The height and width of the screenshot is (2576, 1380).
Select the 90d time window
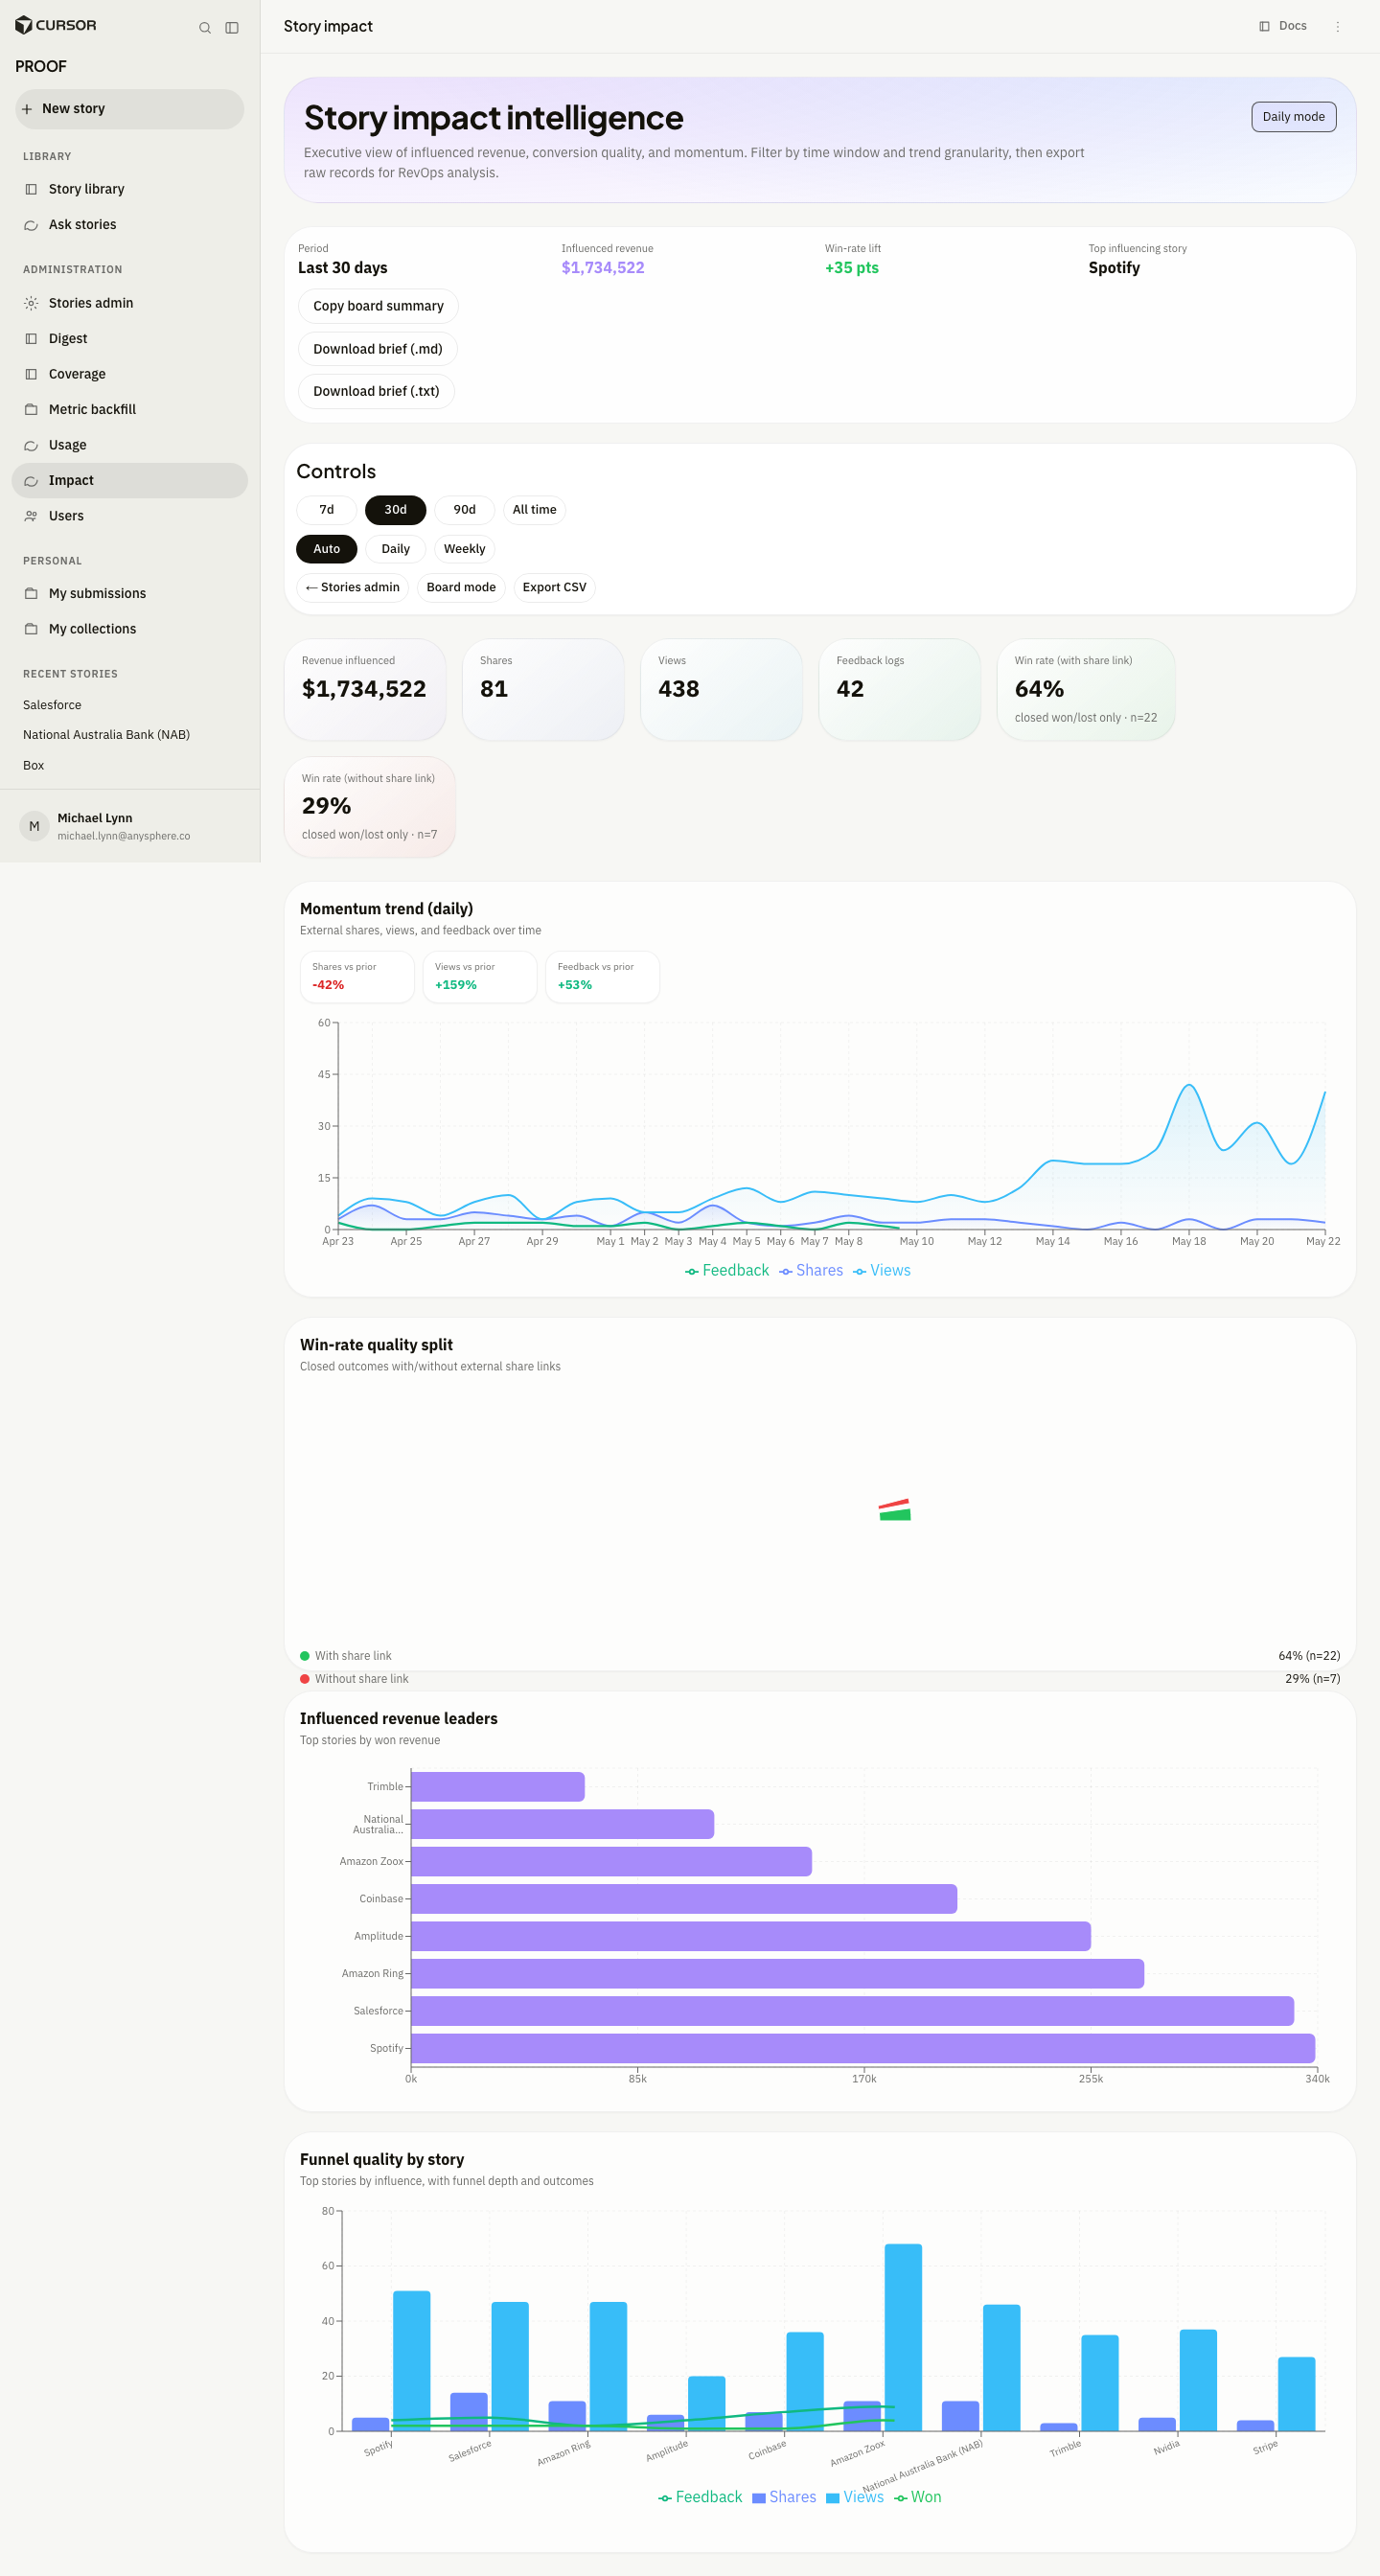click(x=464, y=510)
